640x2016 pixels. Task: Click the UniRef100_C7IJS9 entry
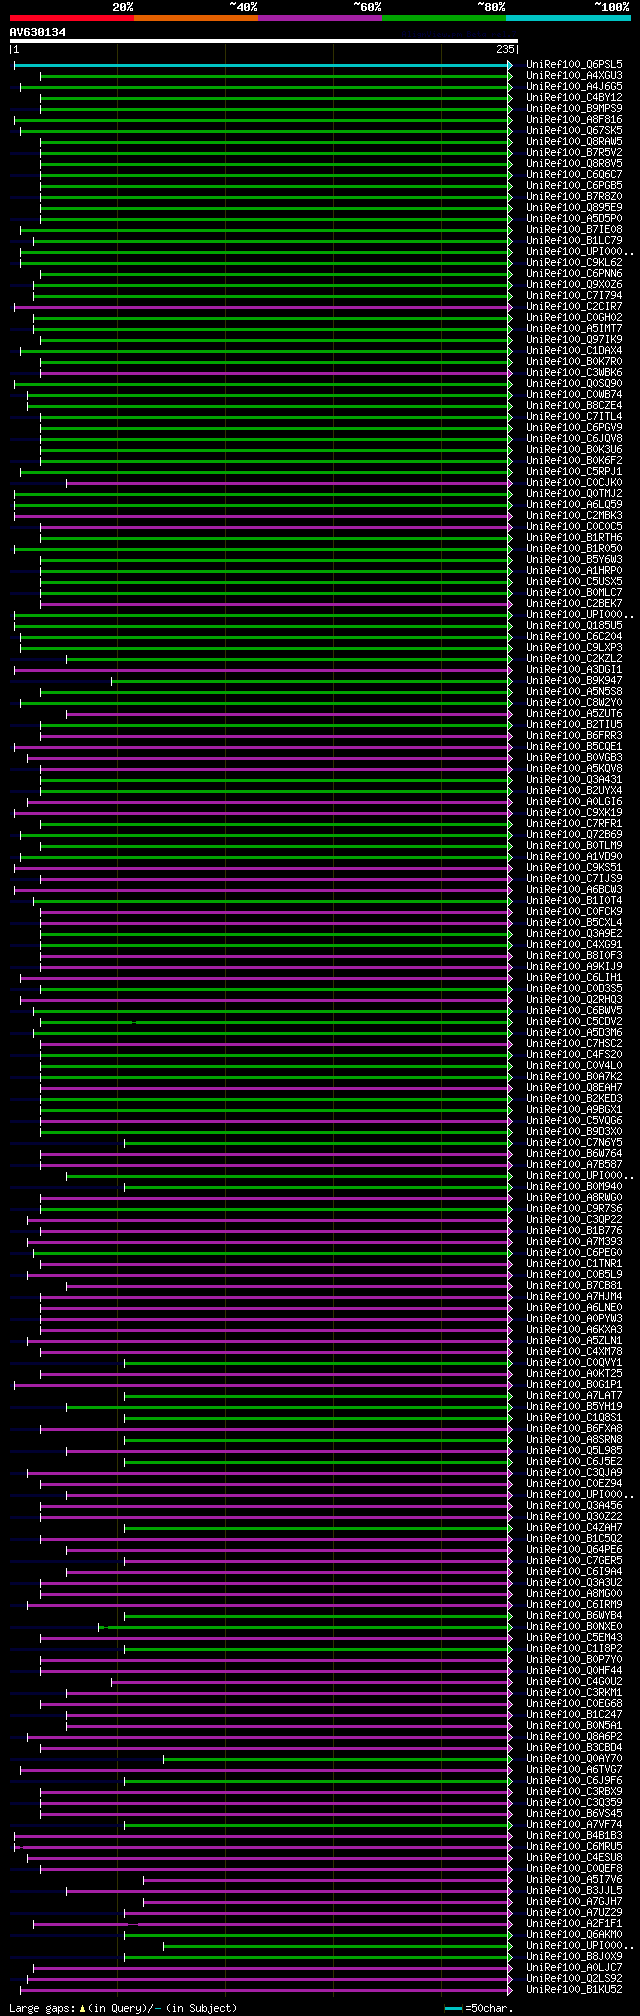point(574,879)
